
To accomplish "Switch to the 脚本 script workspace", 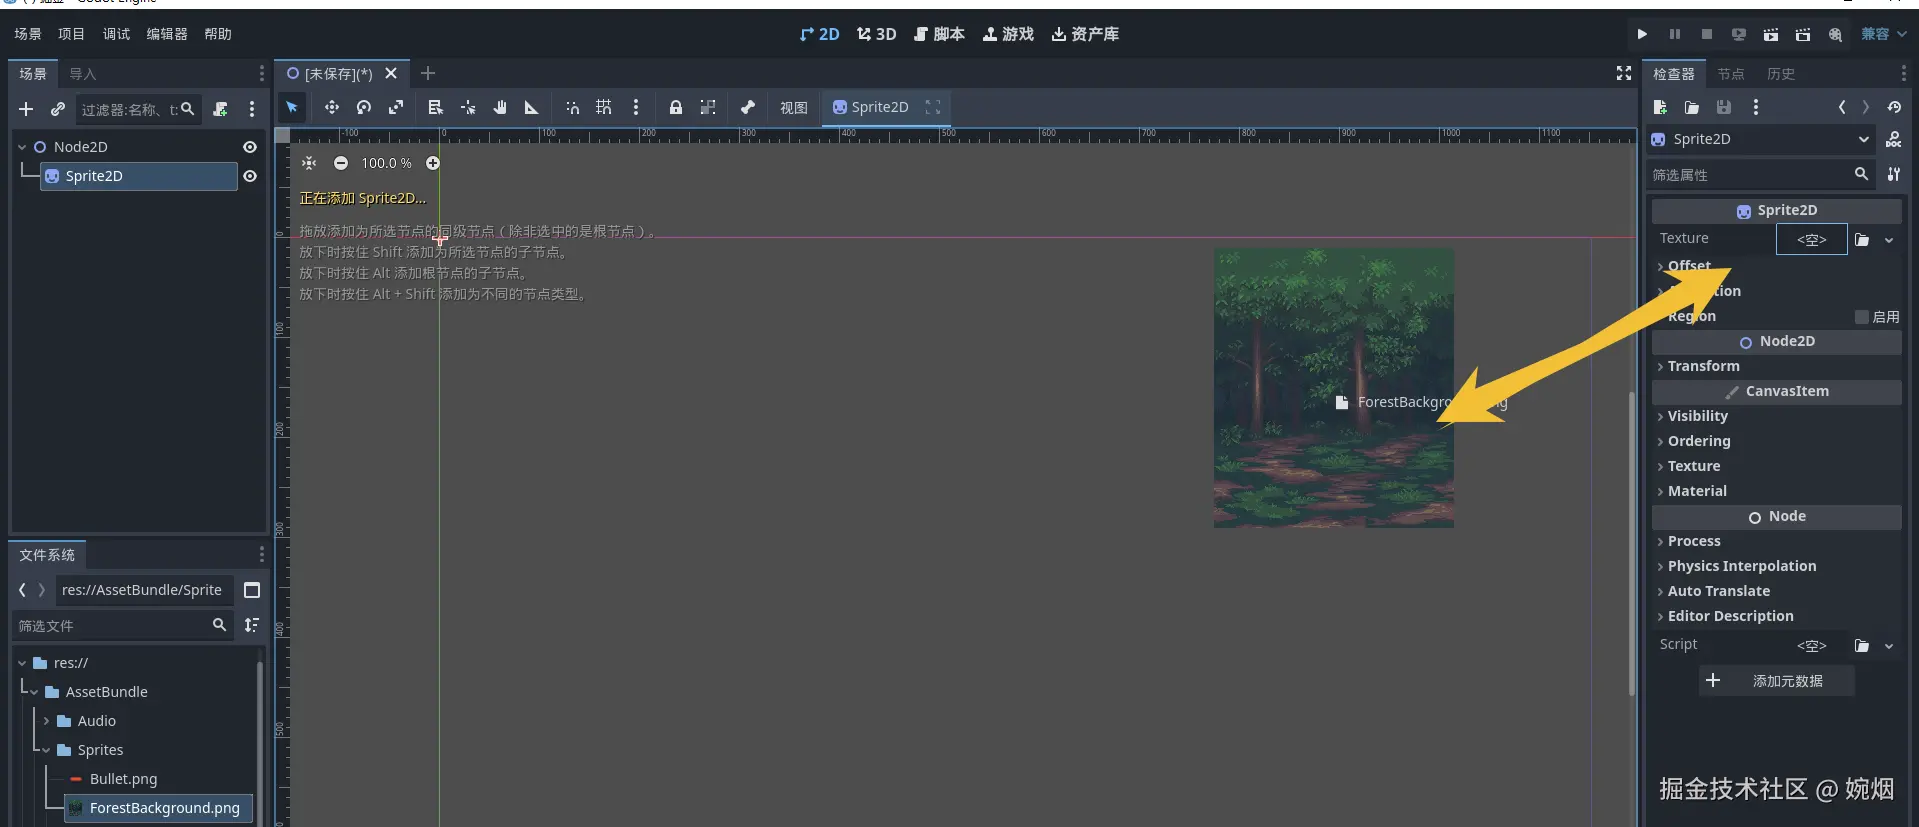I will (x=939, y=34).
